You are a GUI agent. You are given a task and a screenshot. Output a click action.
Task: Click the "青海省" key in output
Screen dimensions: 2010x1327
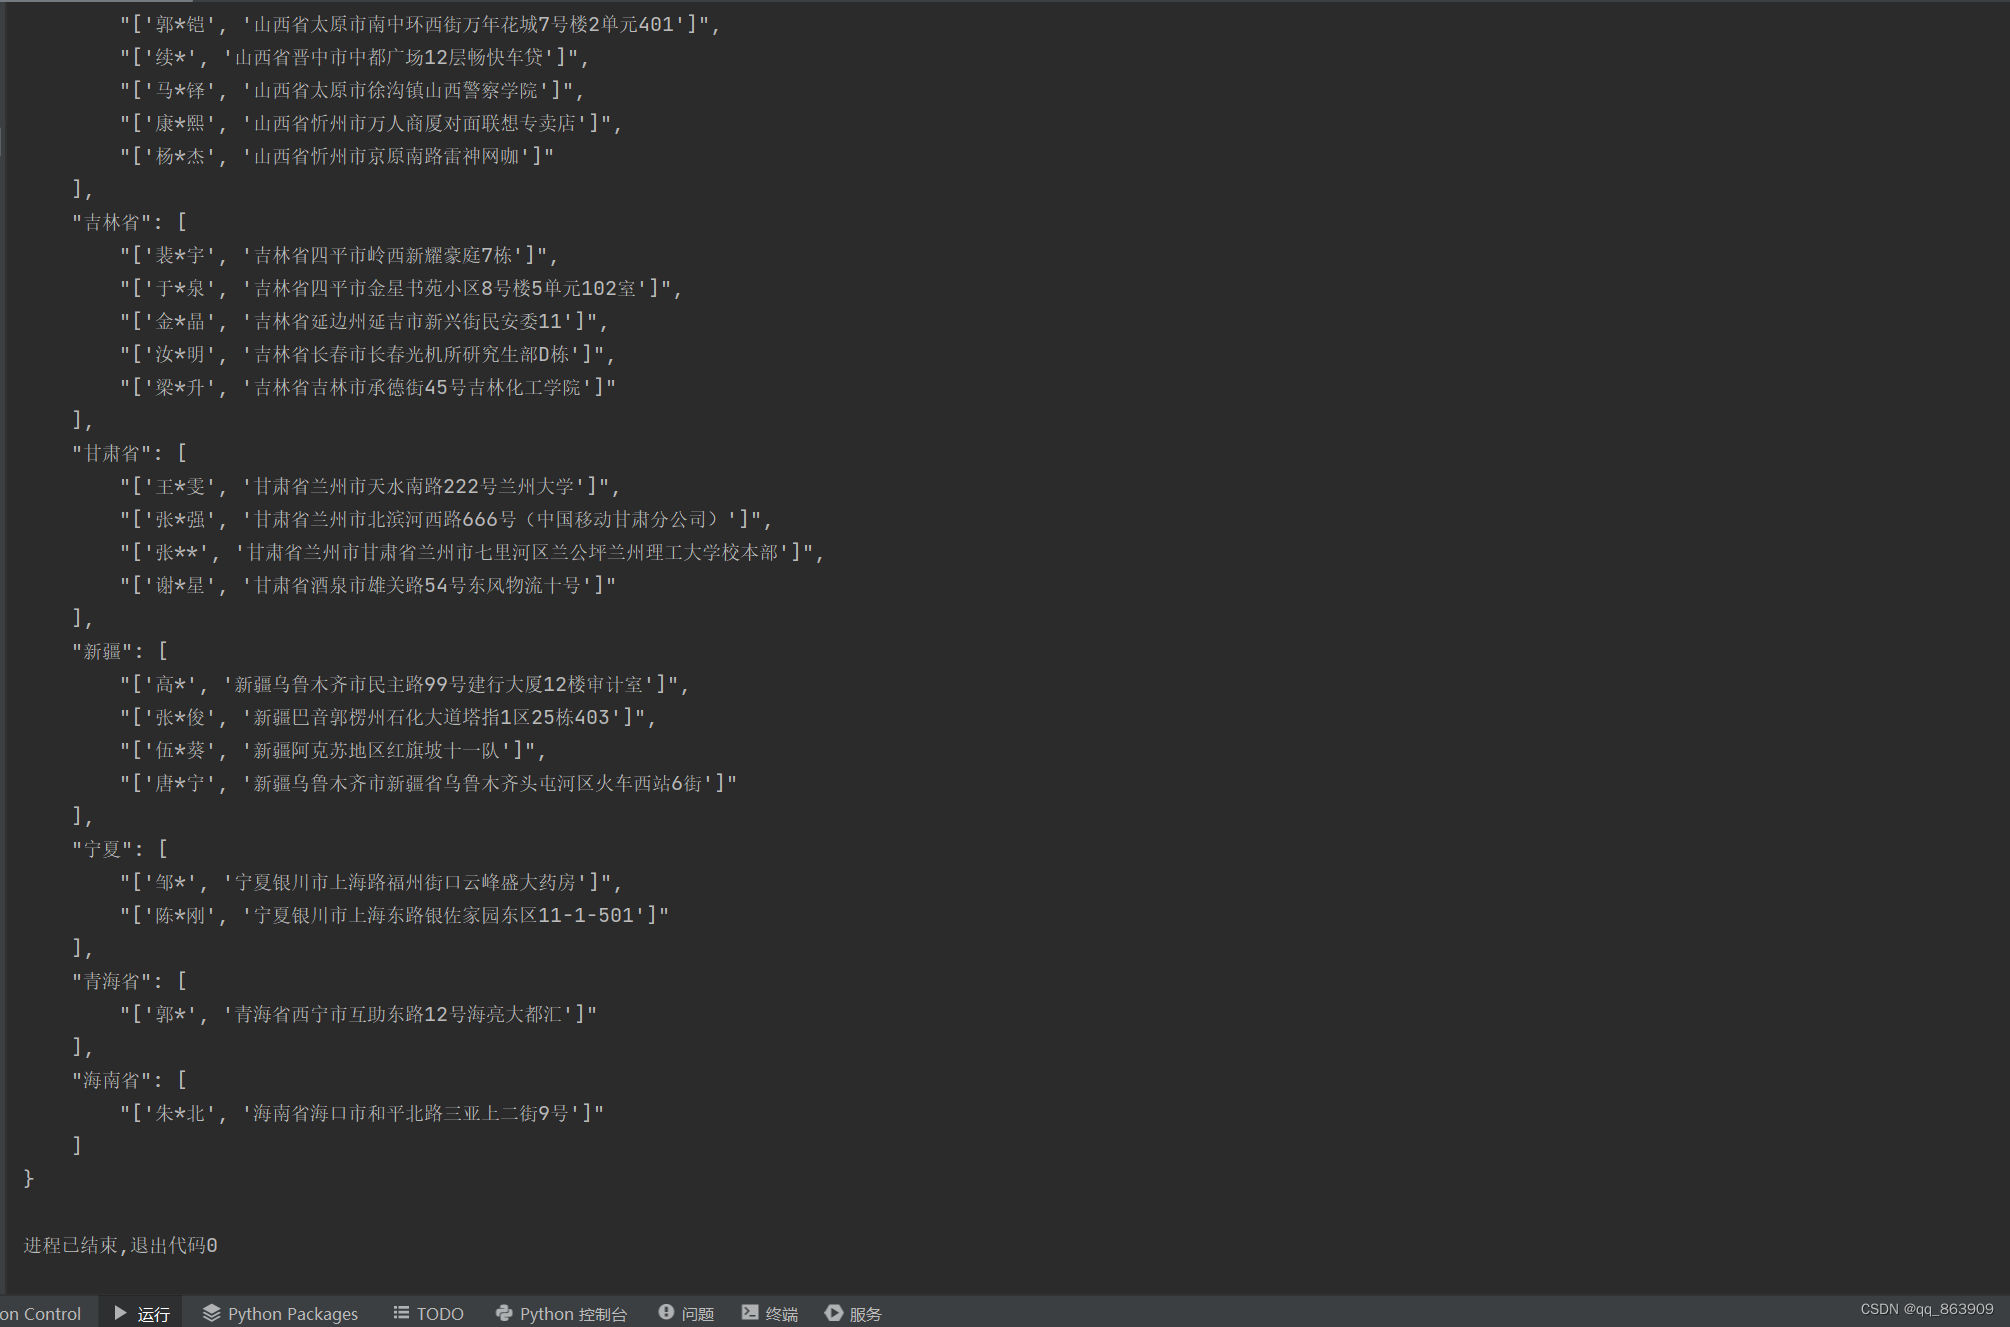coord(111,981)
